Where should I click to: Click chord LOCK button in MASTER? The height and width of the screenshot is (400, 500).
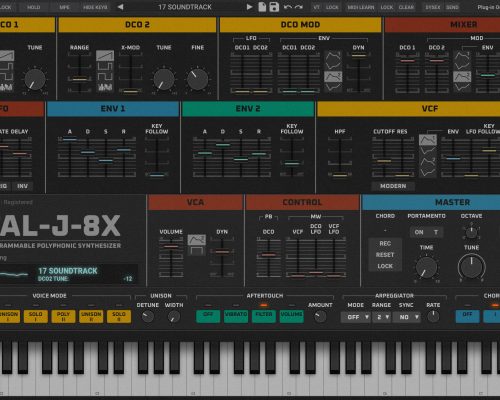coord(385,266)
